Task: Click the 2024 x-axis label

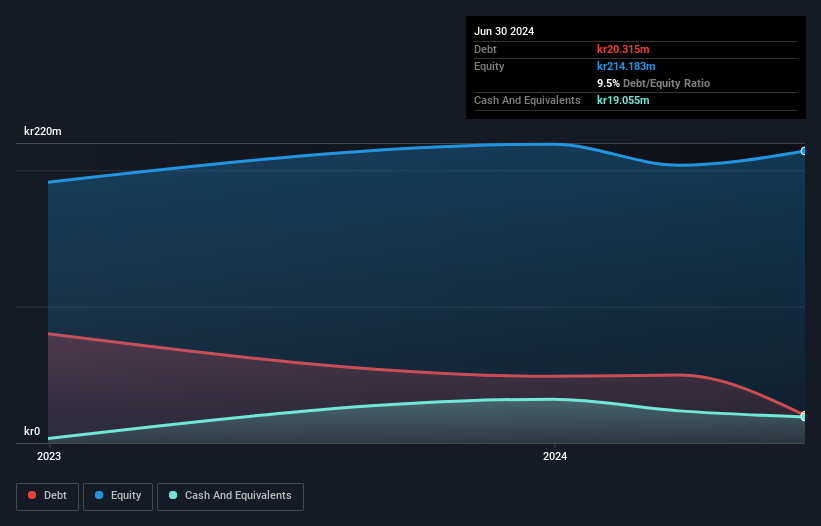Action: pos(555,456)
